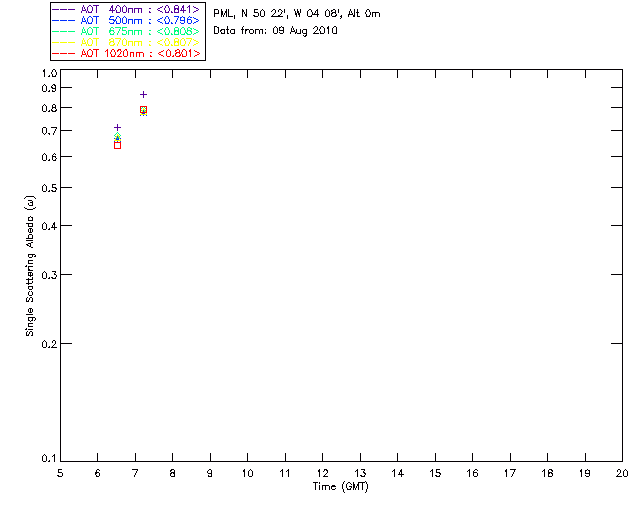Click the 'Data from: 09 Aug 2010' text

click(x=276, y=31)
